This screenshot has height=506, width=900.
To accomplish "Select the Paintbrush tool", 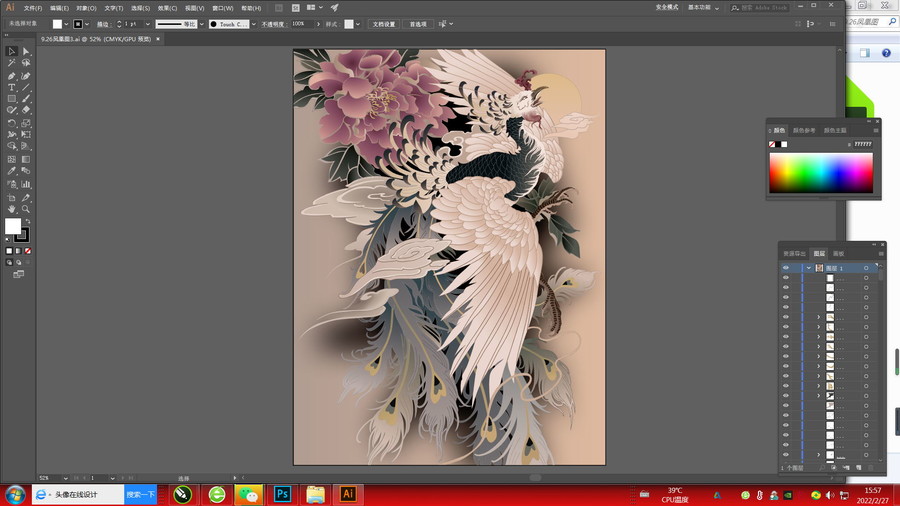I will [26, 99].
